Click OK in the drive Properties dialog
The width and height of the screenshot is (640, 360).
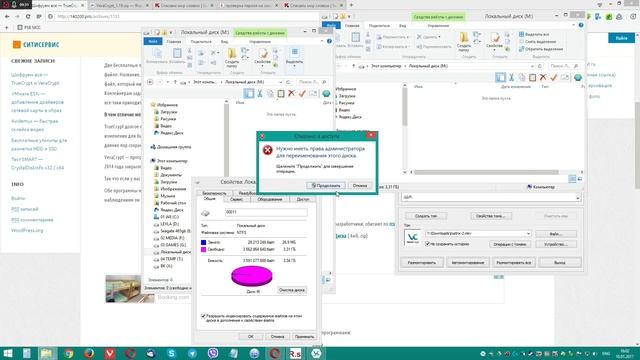tap(251, 337)
